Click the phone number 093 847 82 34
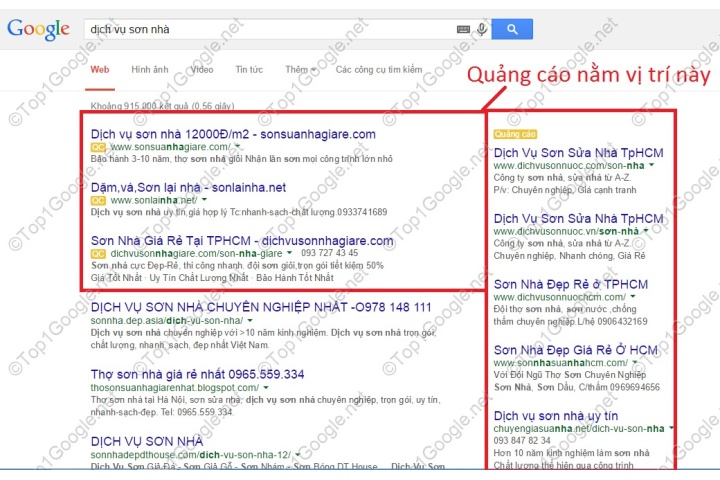 click(522, 440)
